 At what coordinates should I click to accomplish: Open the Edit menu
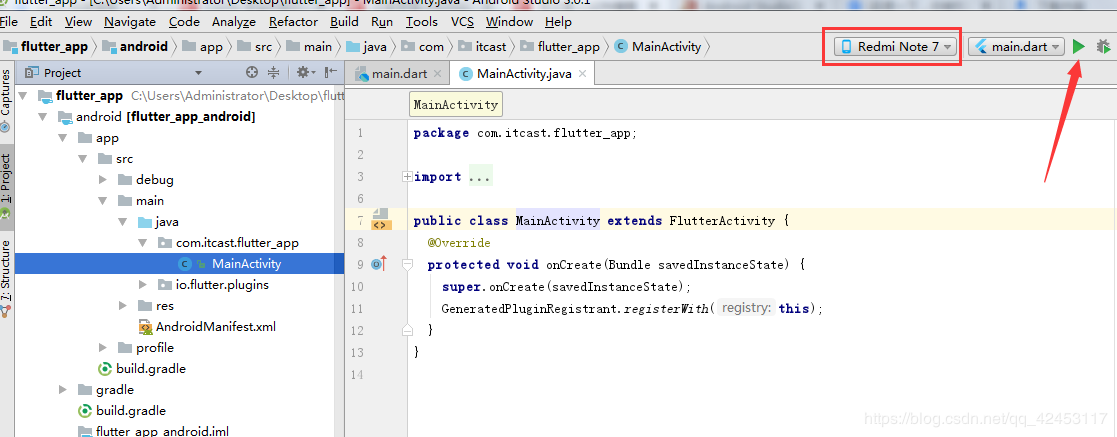pyautogui.click(x=41, y=22)
